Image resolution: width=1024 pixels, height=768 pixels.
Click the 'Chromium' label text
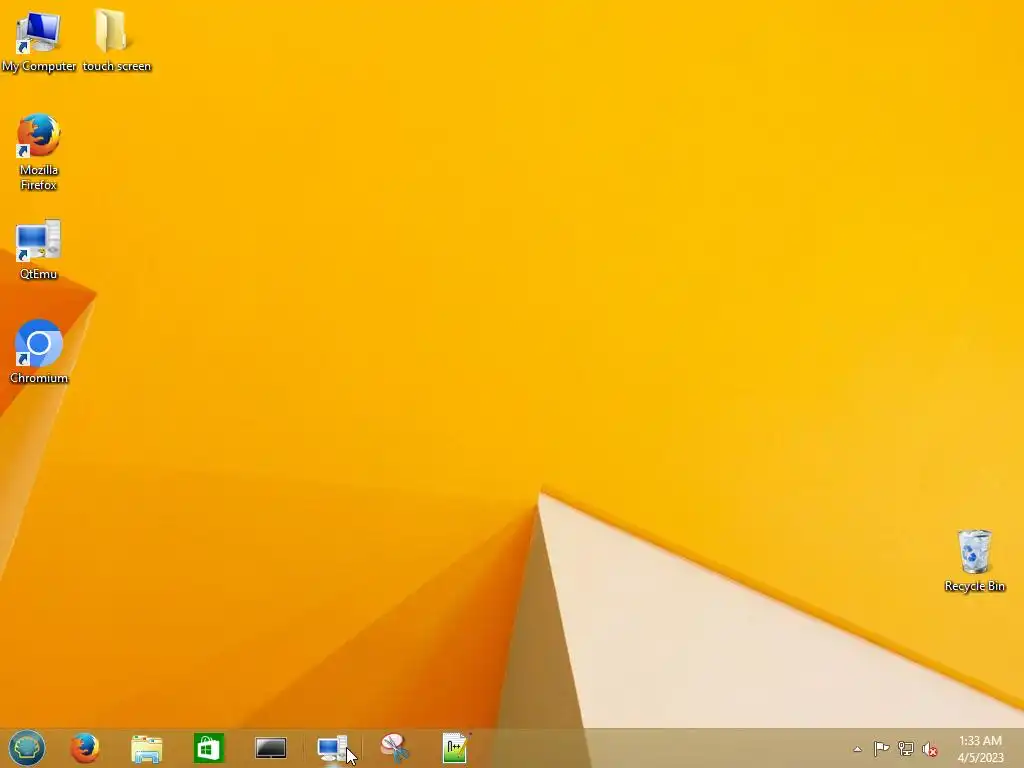[x=39, y=377]
